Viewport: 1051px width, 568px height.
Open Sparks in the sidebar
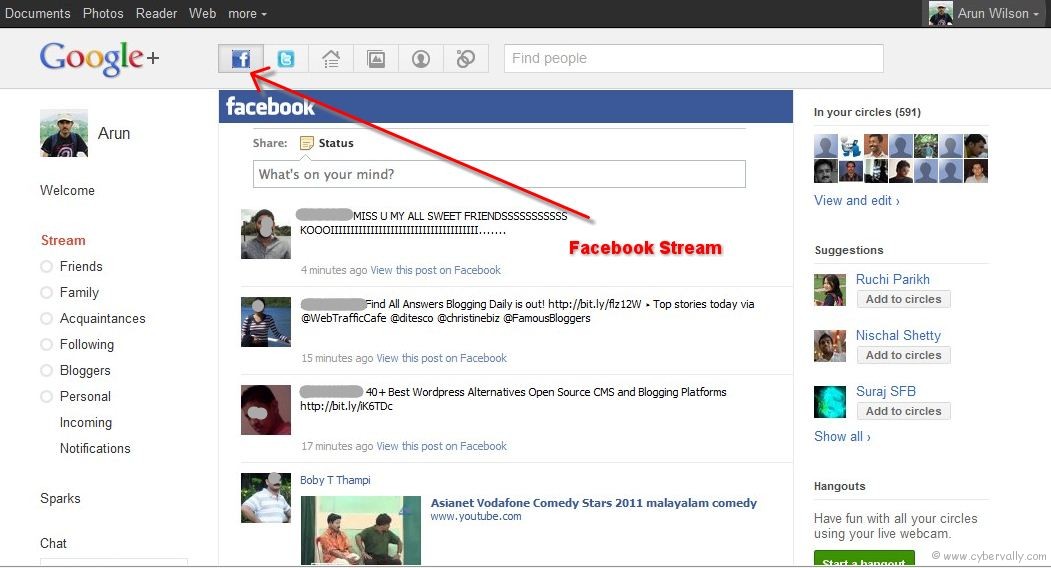coord(60,498)
